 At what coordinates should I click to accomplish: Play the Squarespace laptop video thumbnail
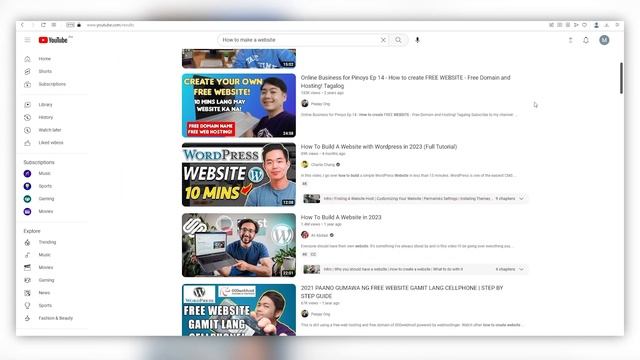[239, 245]
